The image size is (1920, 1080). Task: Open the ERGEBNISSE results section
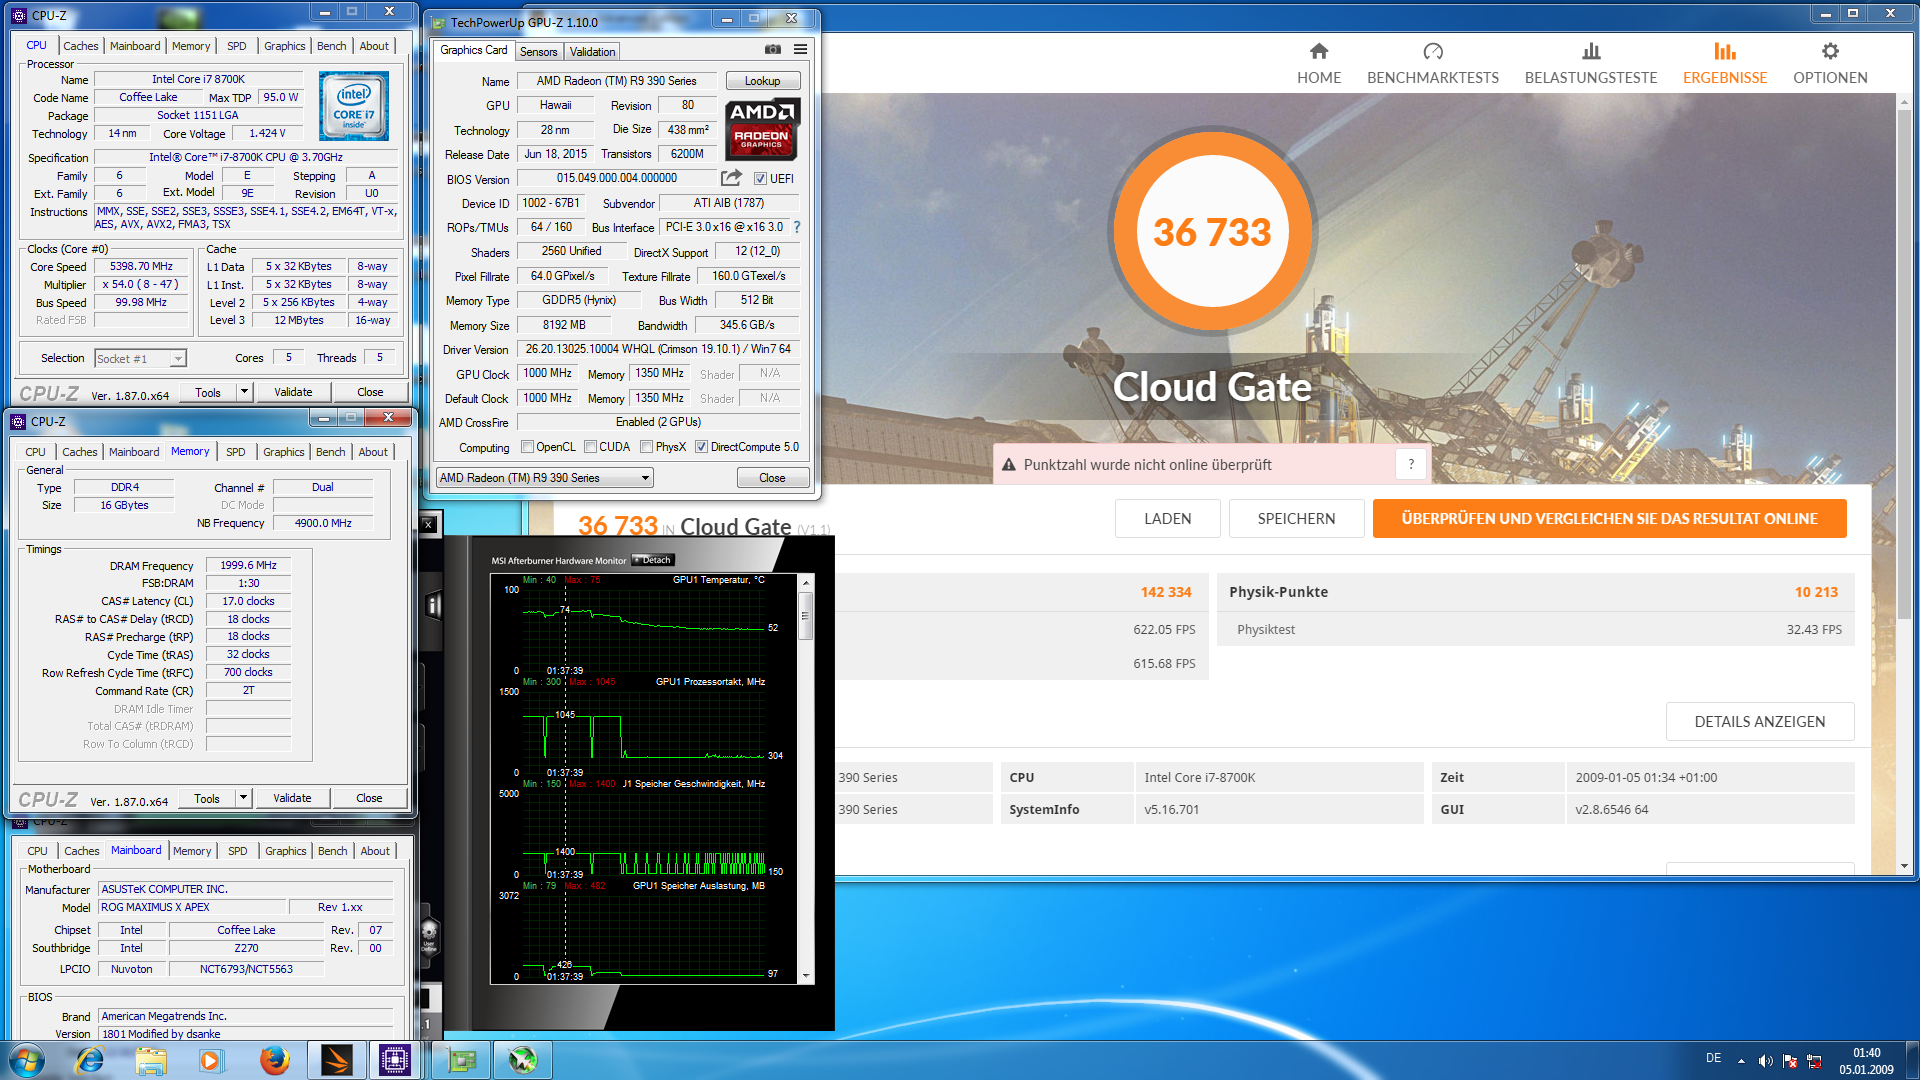1725,64
